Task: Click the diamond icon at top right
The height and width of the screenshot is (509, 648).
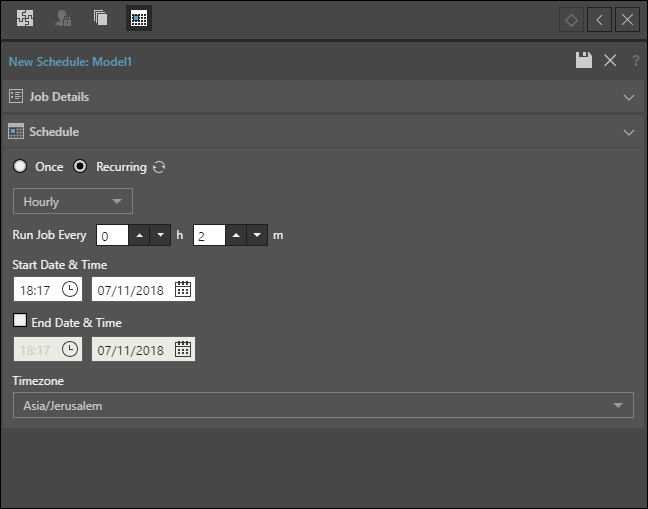Action: [x=572, y=20]
